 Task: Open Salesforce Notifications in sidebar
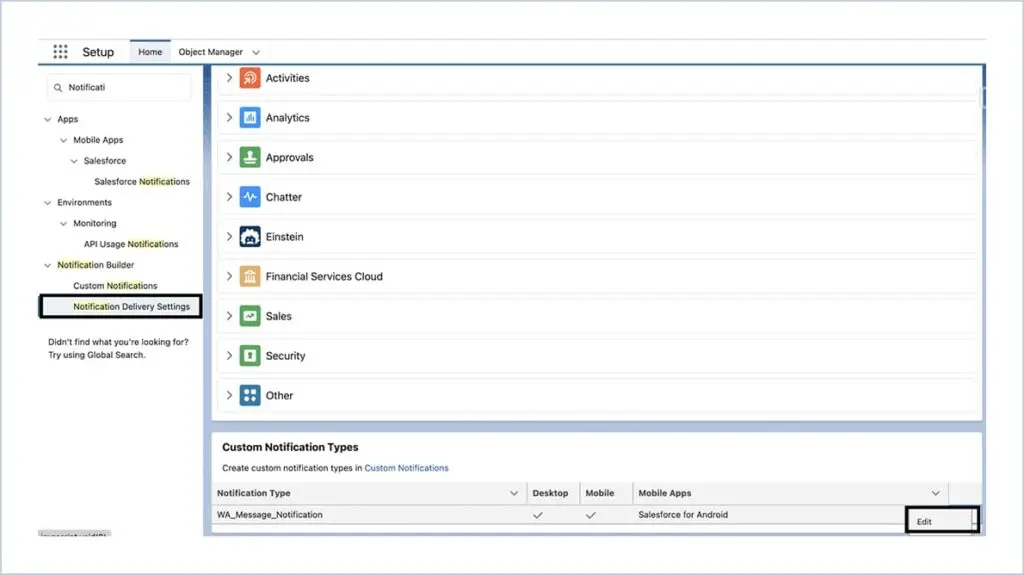coord(142,182)
